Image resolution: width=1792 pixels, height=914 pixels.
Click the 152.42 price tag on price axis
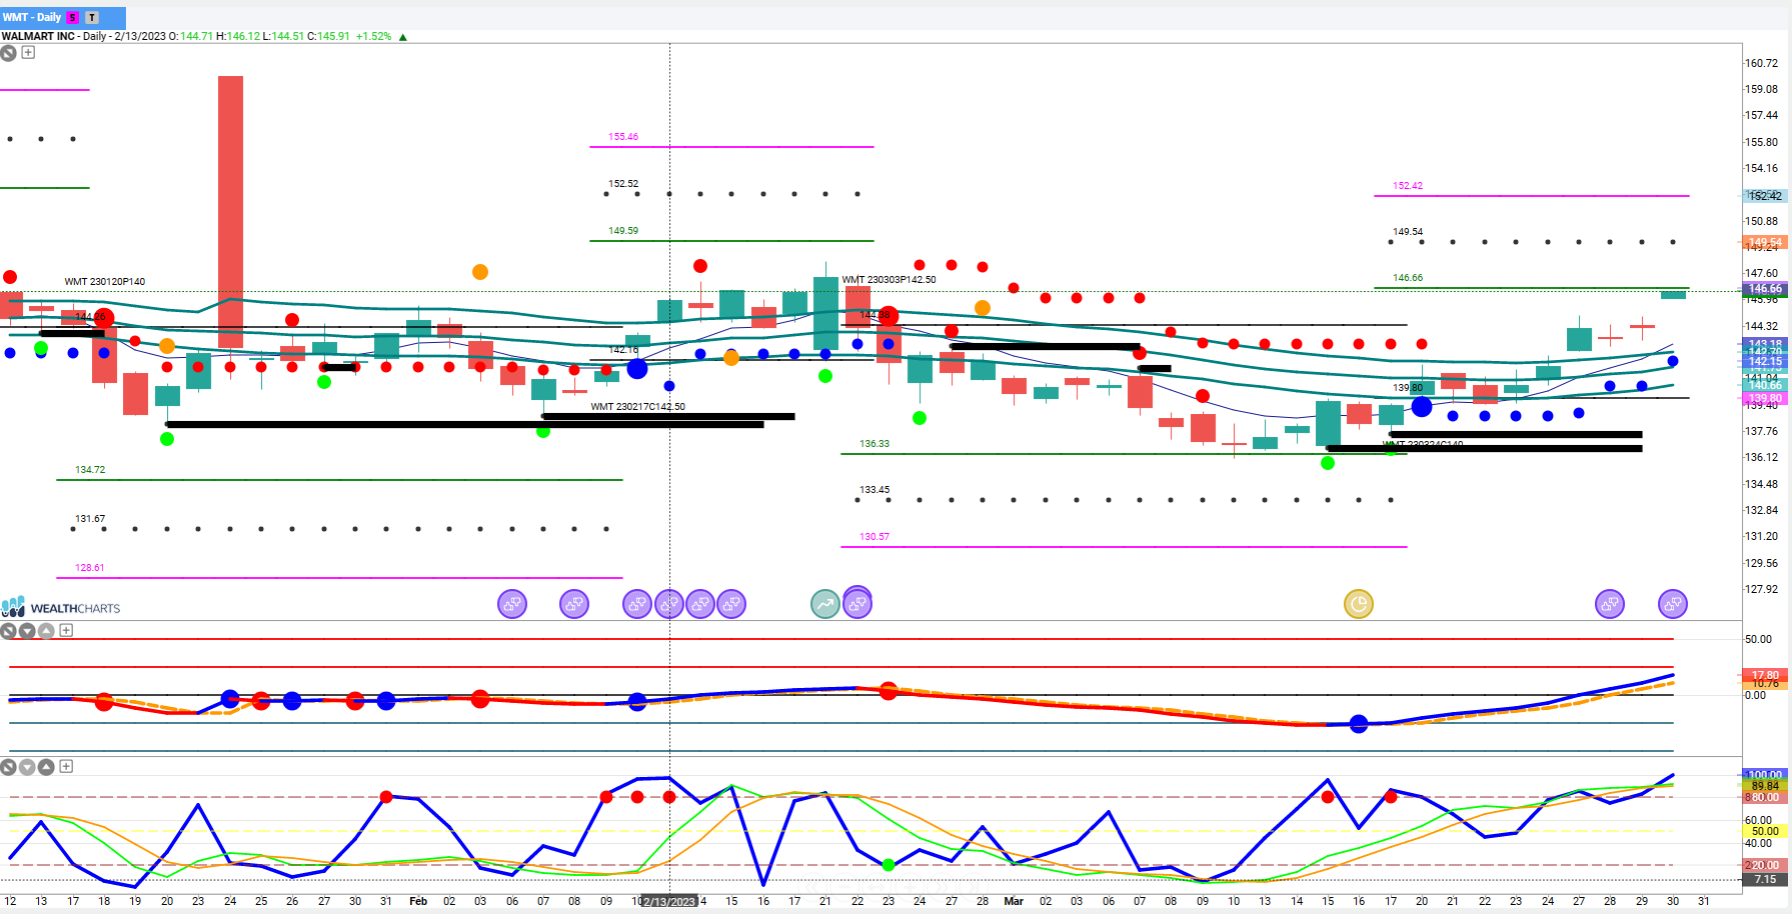(x=1765, y=196)
